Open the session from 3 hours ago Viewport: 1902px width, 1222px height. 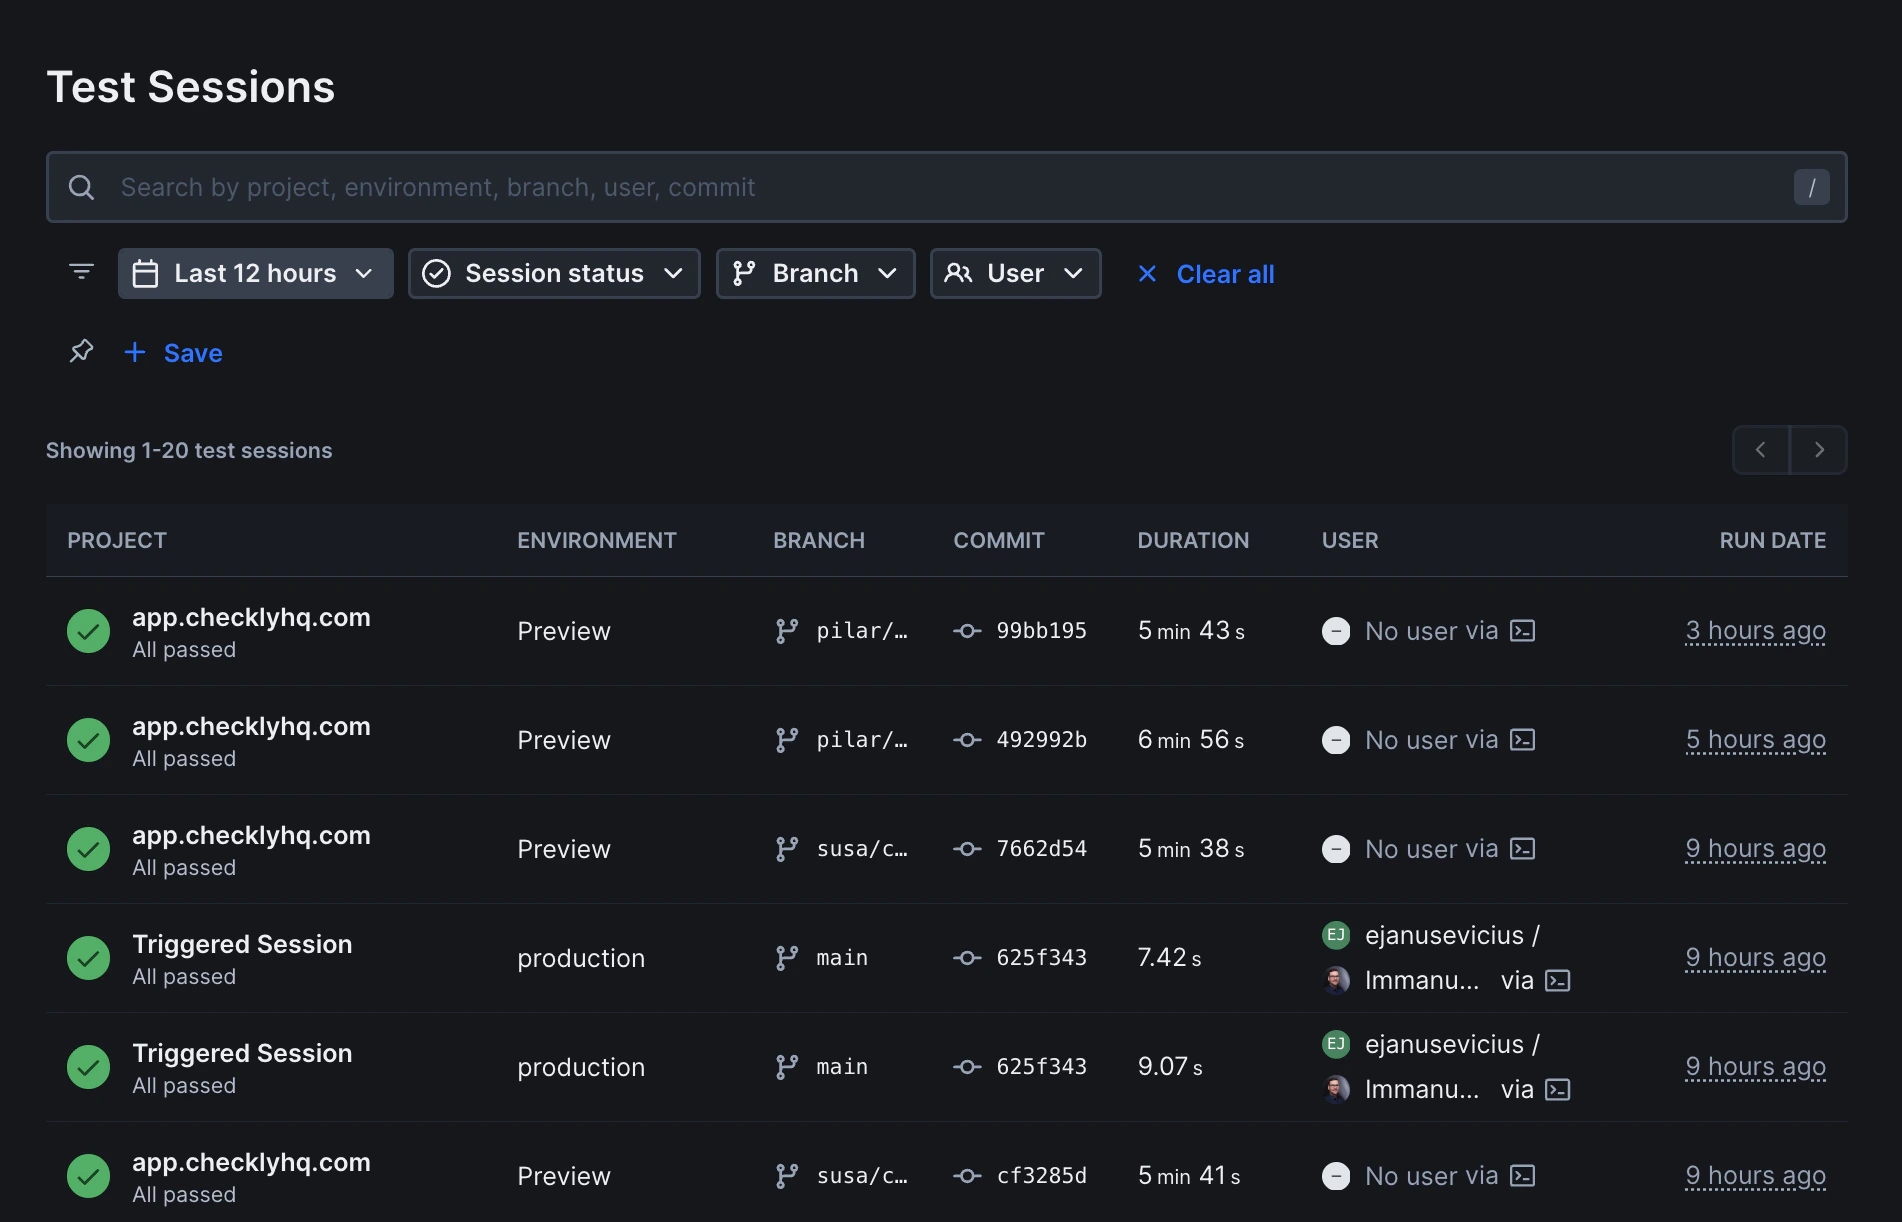tap(1755, 631)
